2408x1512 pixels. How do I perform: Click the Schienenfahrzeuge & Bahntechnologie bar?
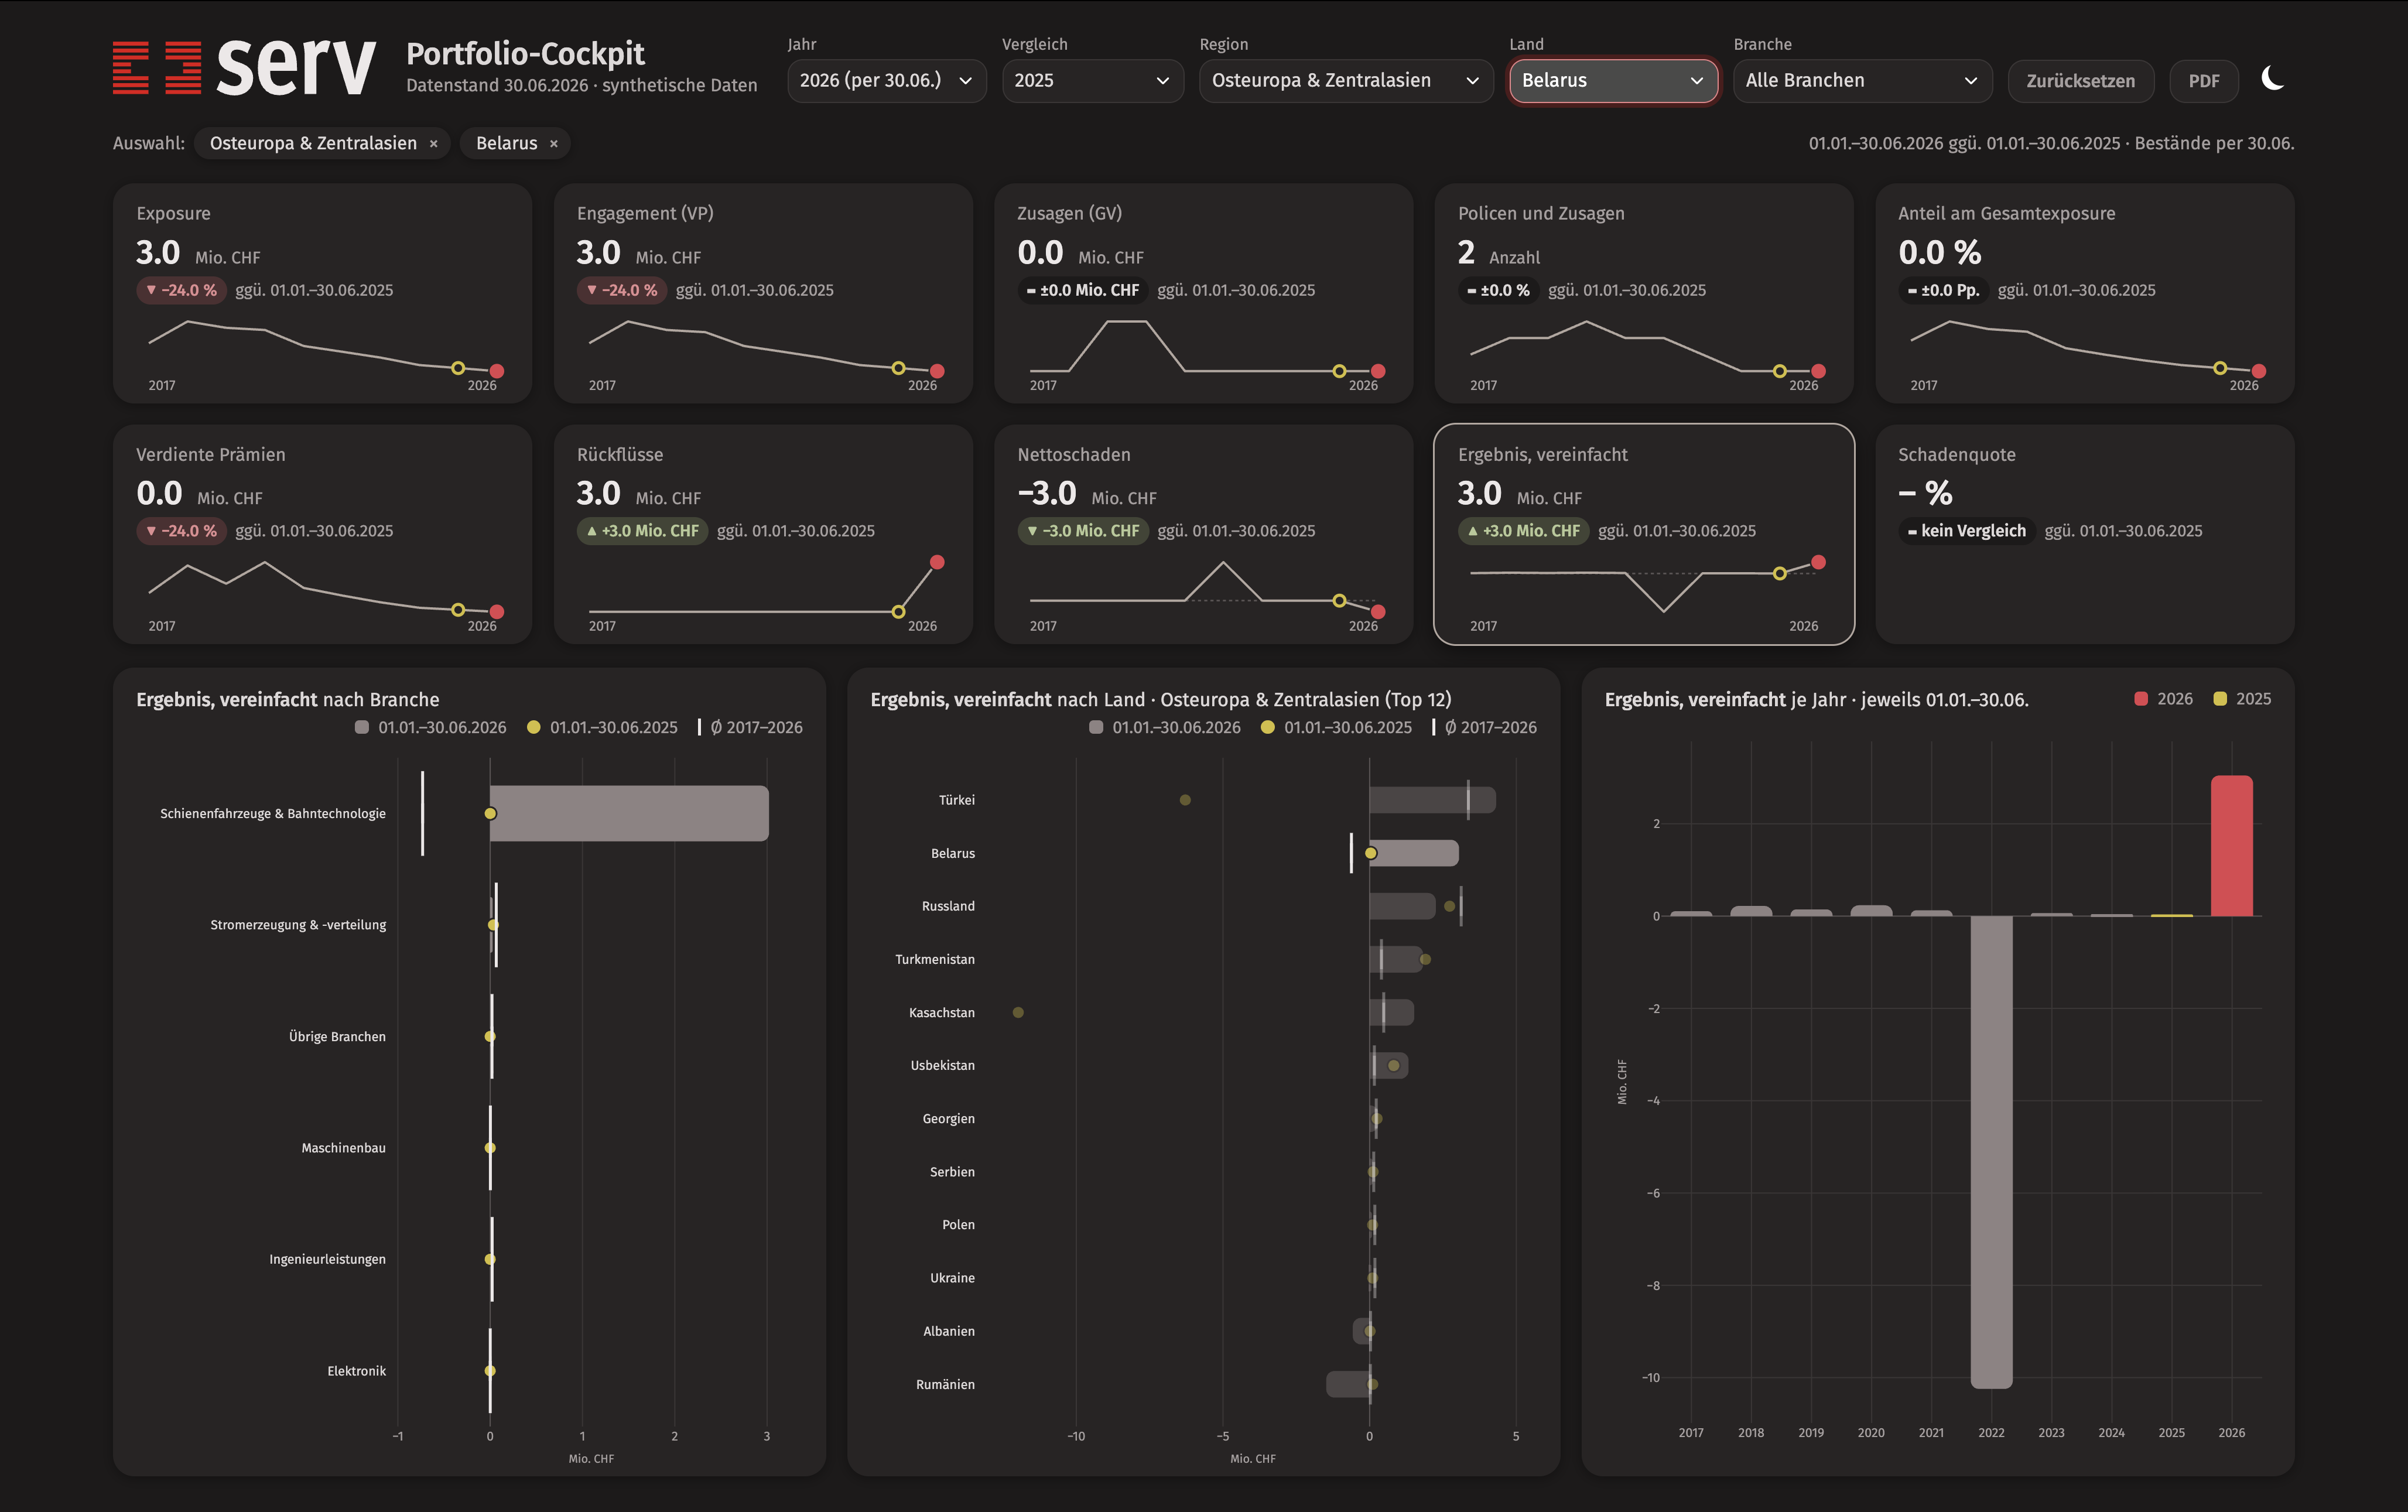coord(629,813)
